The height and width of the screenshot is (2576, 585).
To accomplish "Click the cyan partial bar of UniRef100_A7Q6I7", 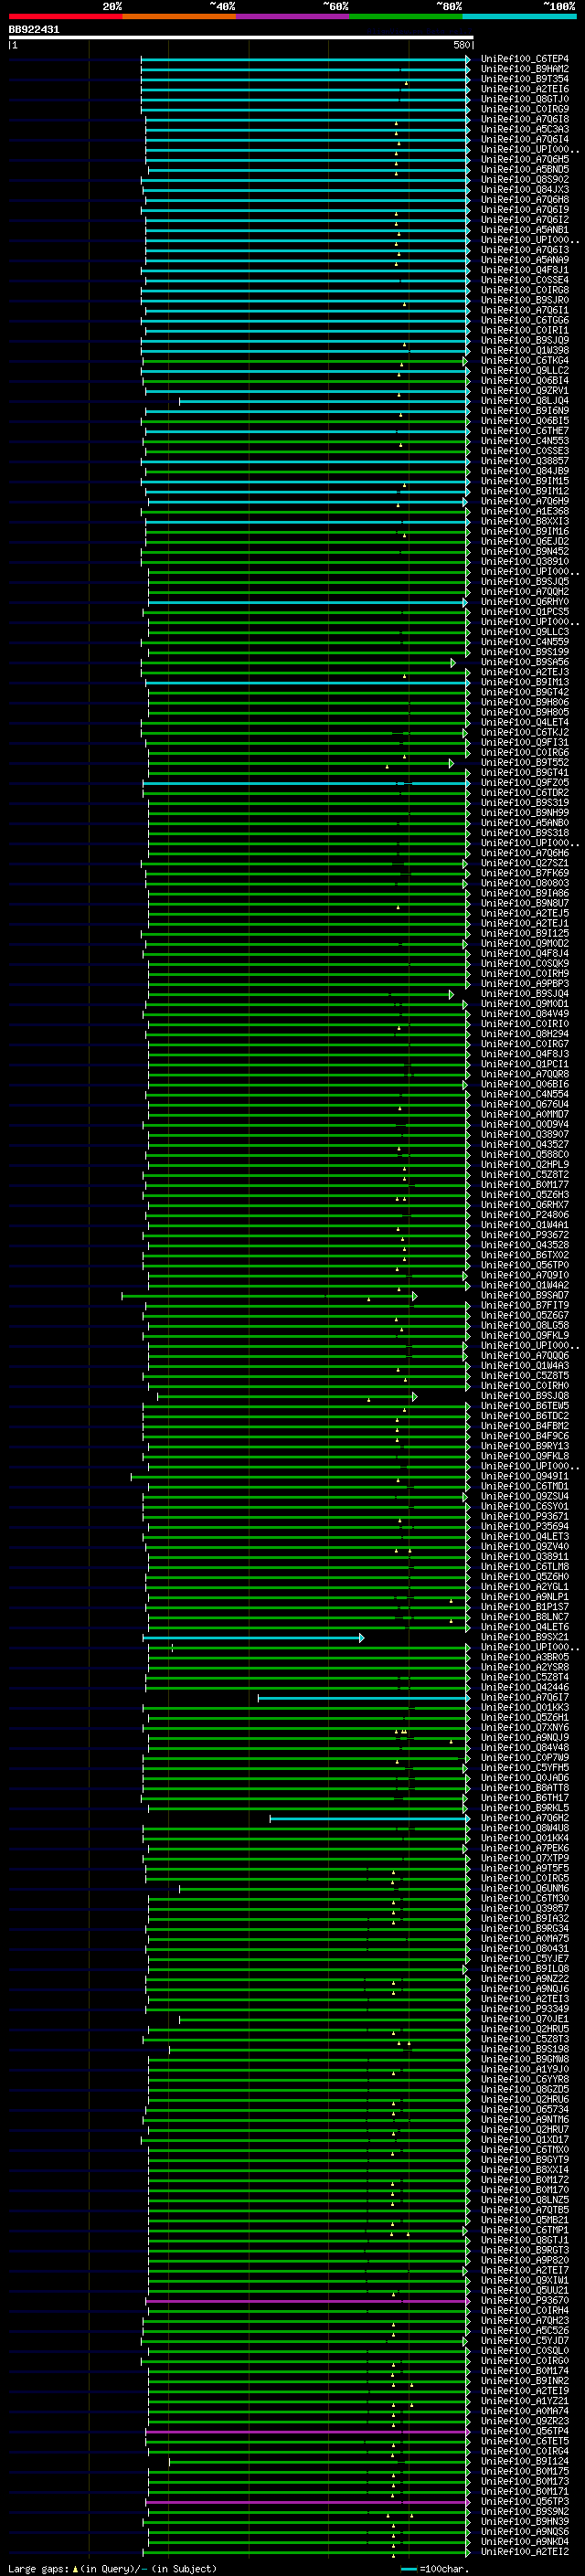I will [x=364, y=1698].
